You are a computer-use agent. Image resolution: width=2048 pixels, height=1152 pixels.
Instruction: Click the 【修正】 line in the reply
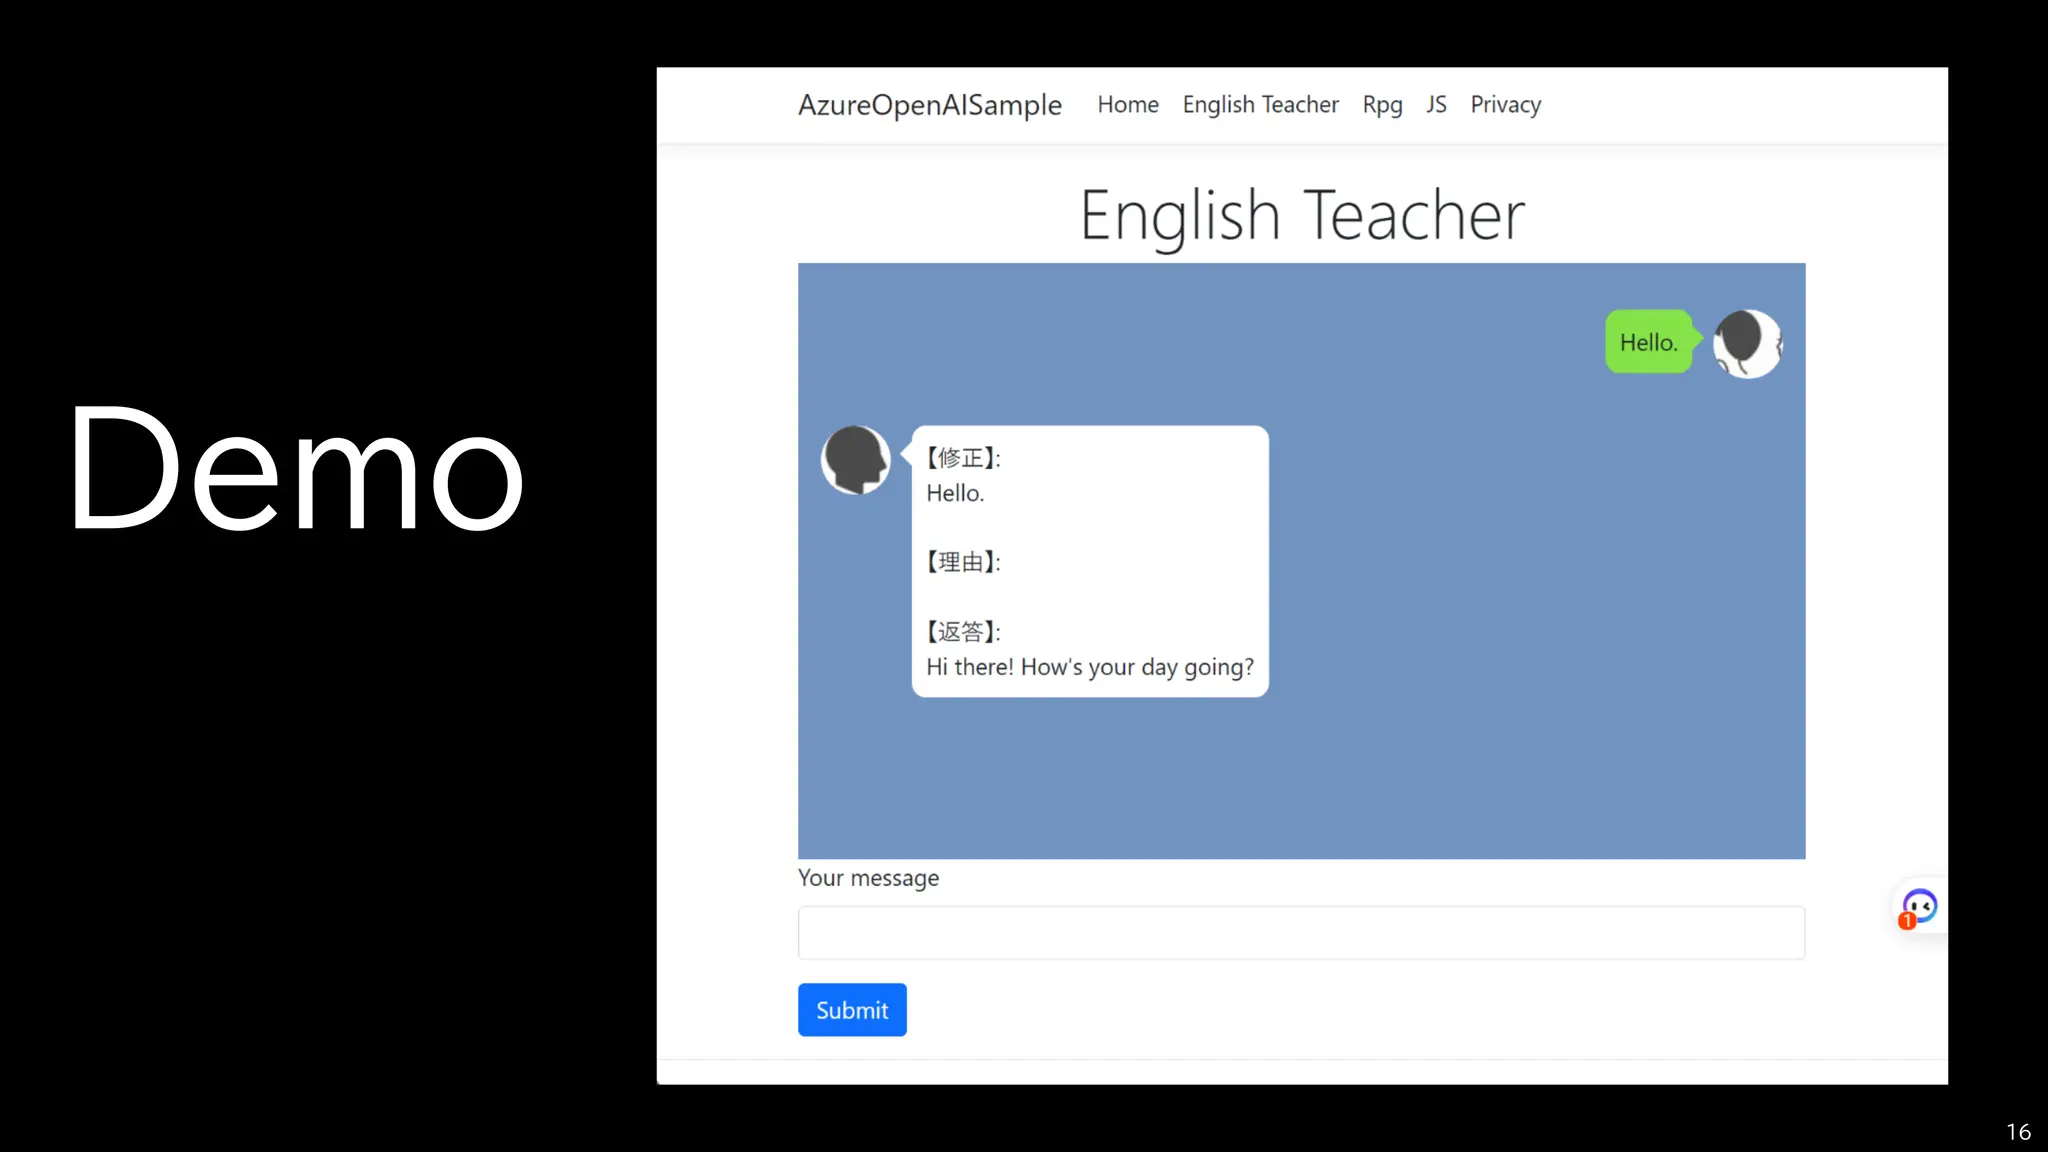tap(963, 458)
